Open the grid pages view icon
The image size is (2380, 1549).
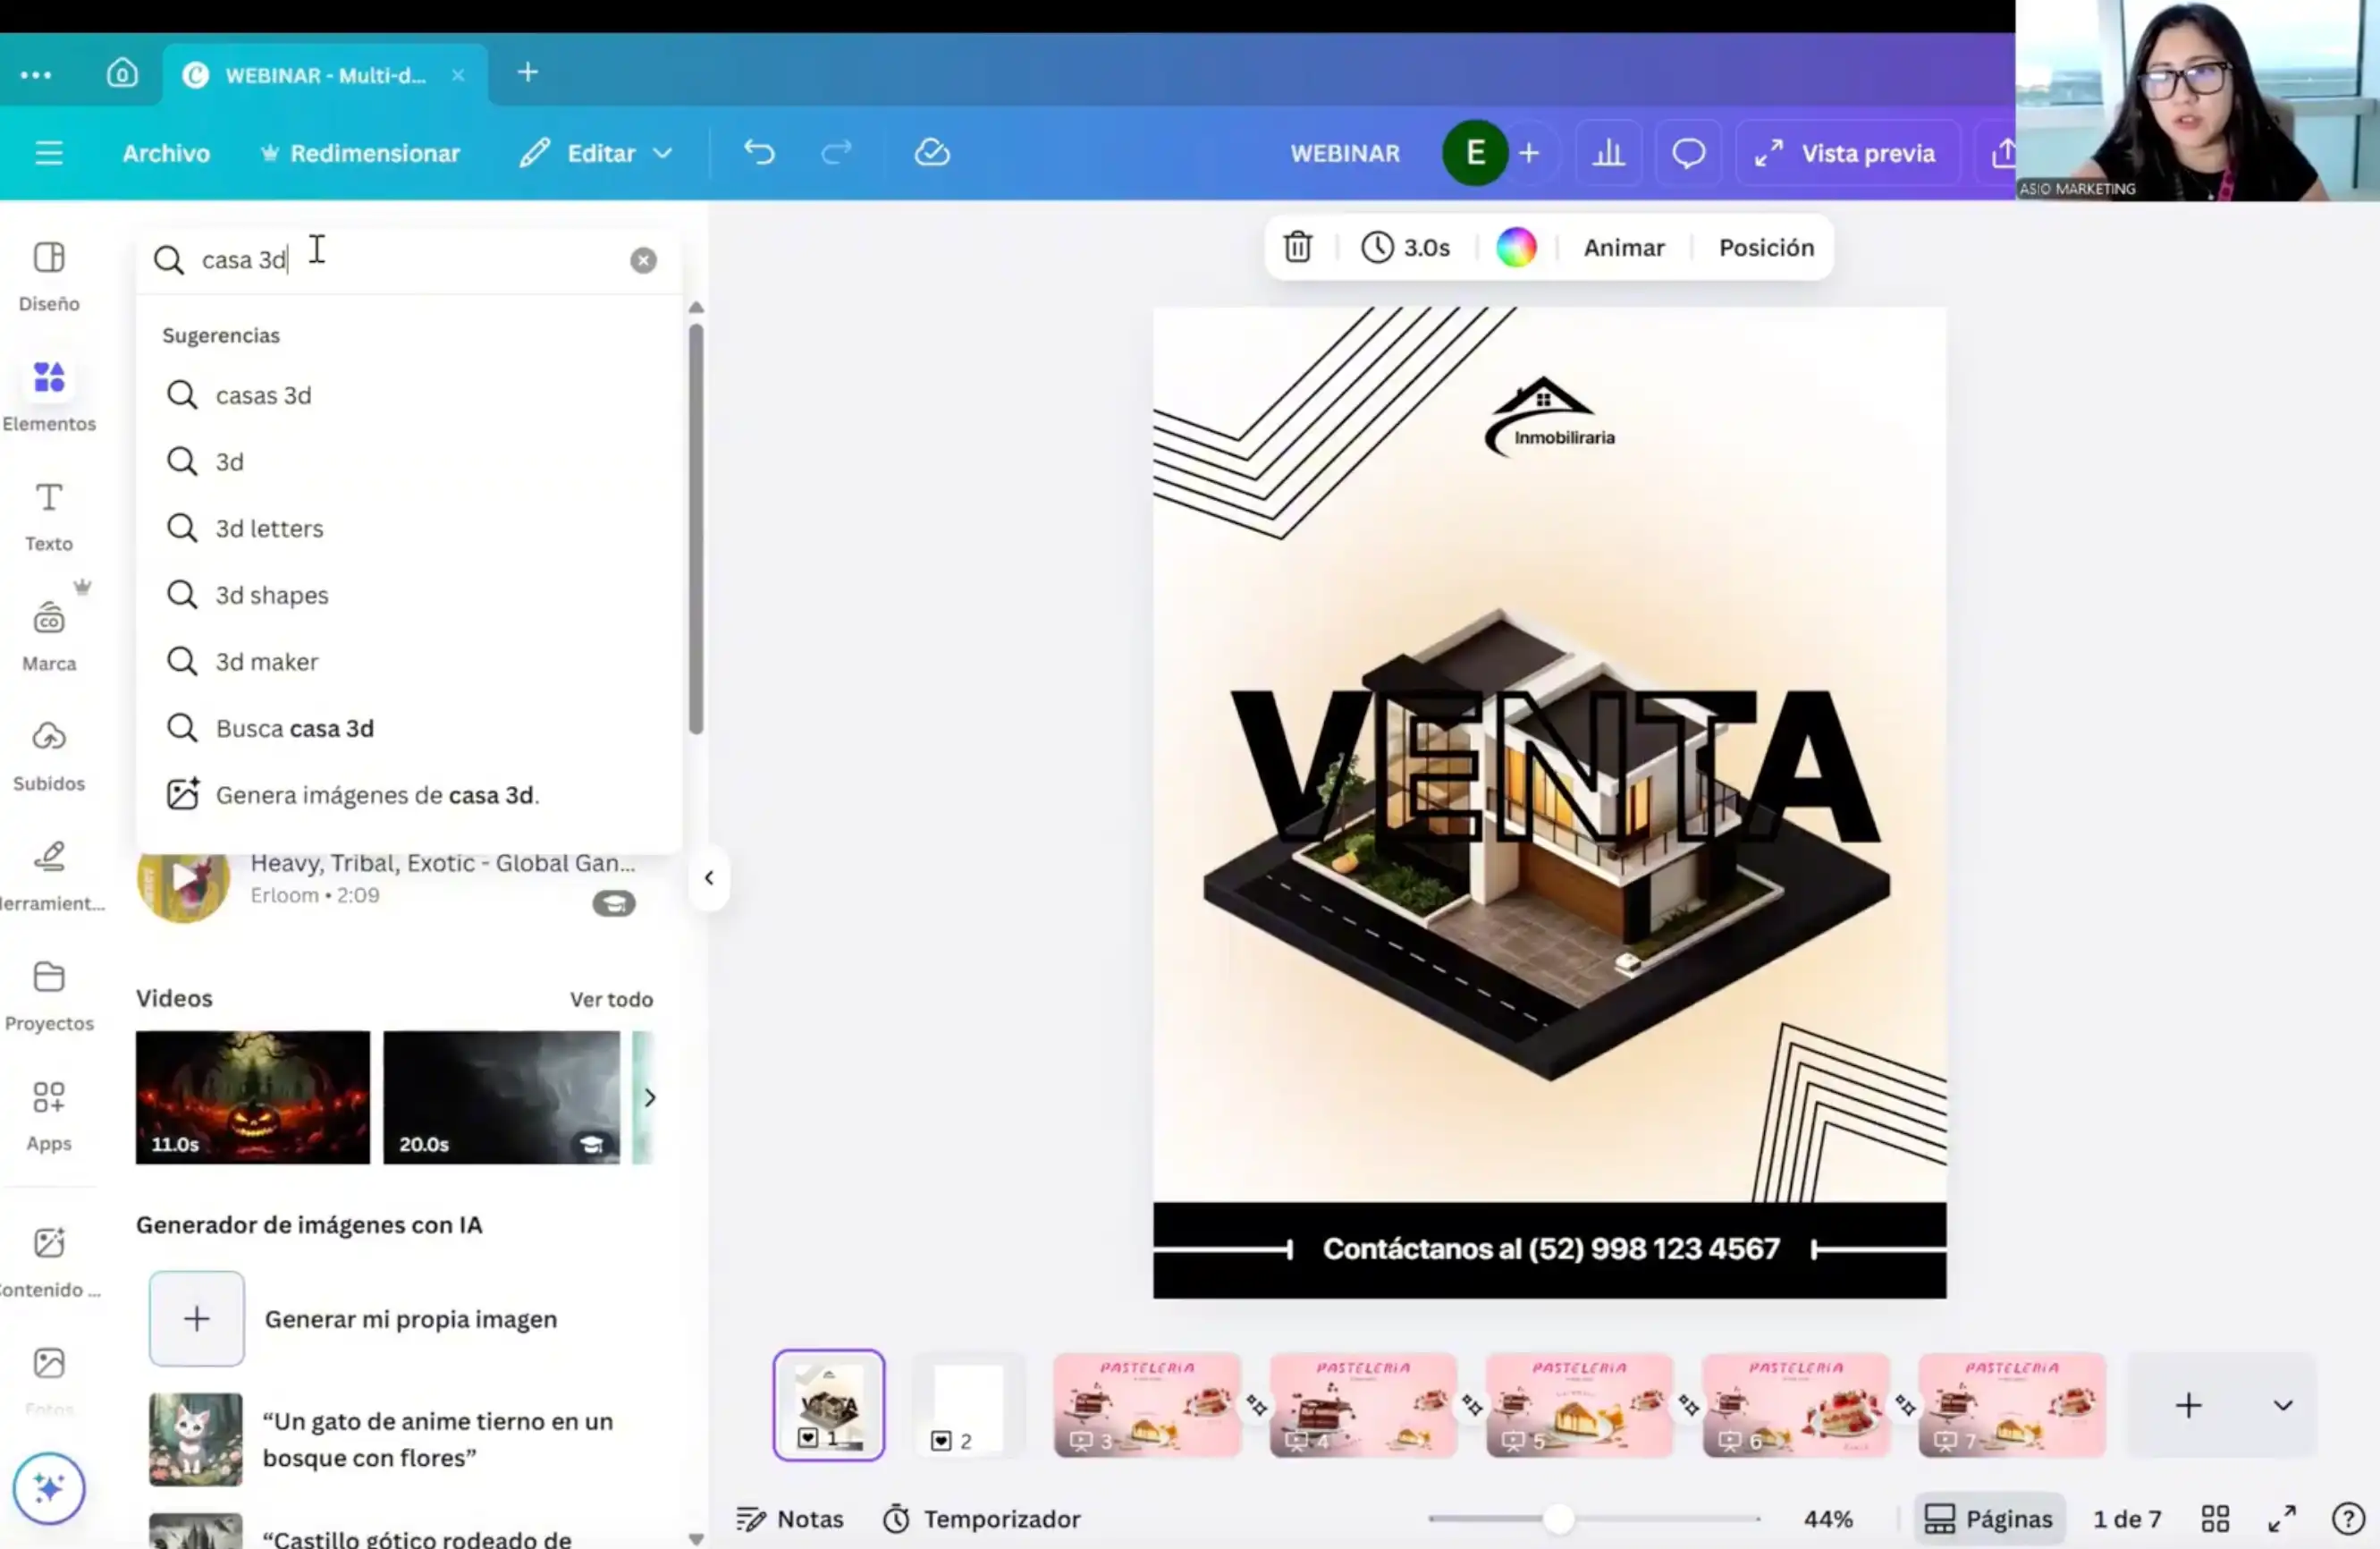[2215, 1518]
